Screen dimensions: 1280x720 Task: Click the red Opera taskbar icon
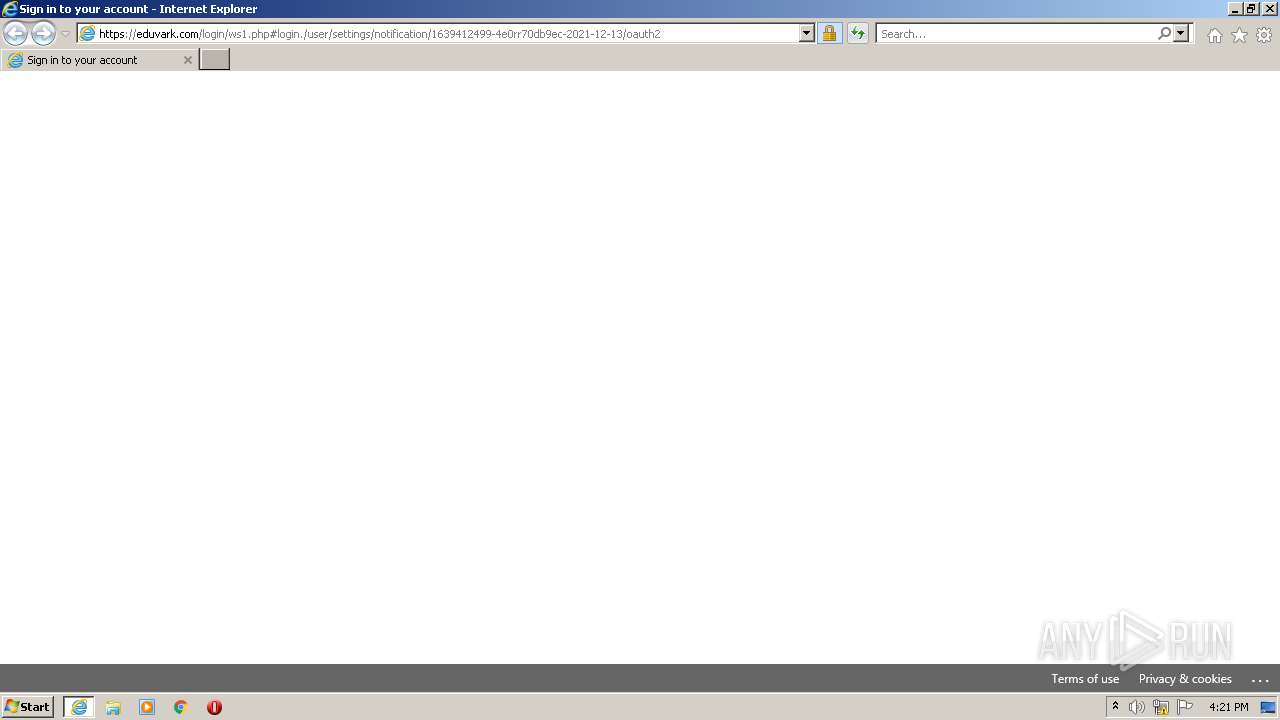(214, 707)
